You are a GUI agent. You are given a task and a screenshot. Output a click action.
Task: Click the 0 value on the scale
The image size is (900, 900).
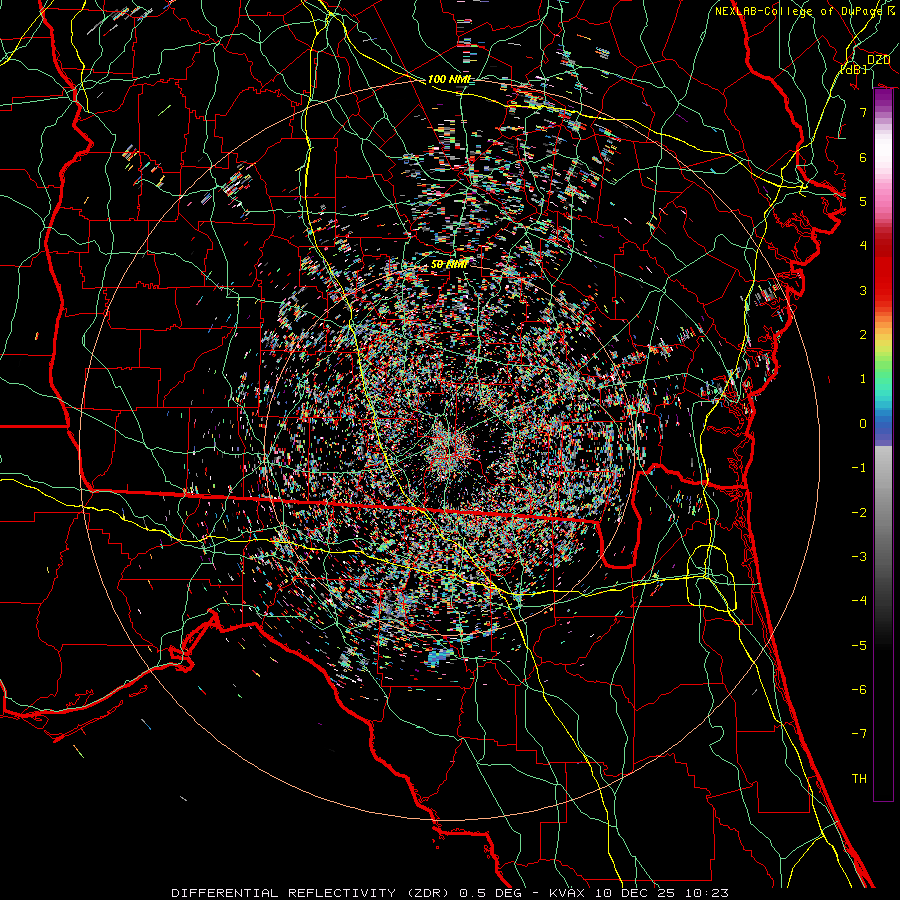pyautogui.click(x=863, y=423)
